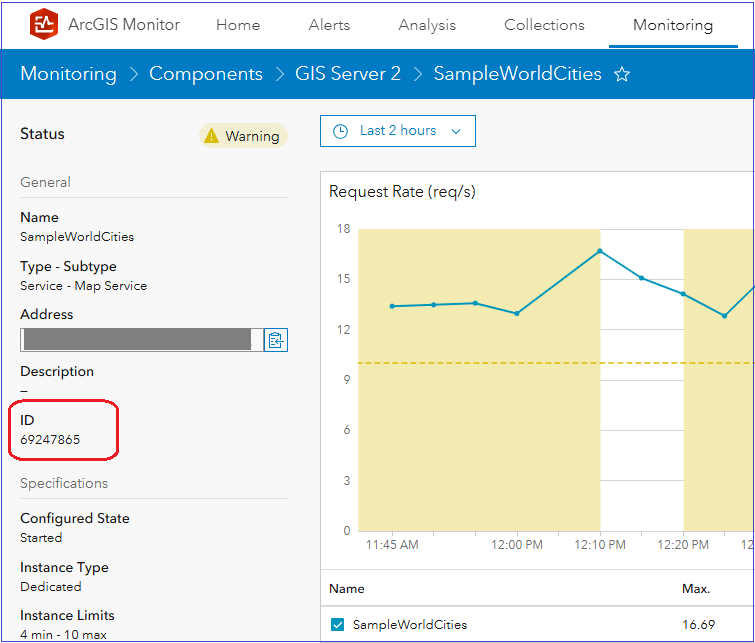The image size is (755, 643).
Task: Click the General section heading
Action: pyautogui.click(x=45, y=182)
